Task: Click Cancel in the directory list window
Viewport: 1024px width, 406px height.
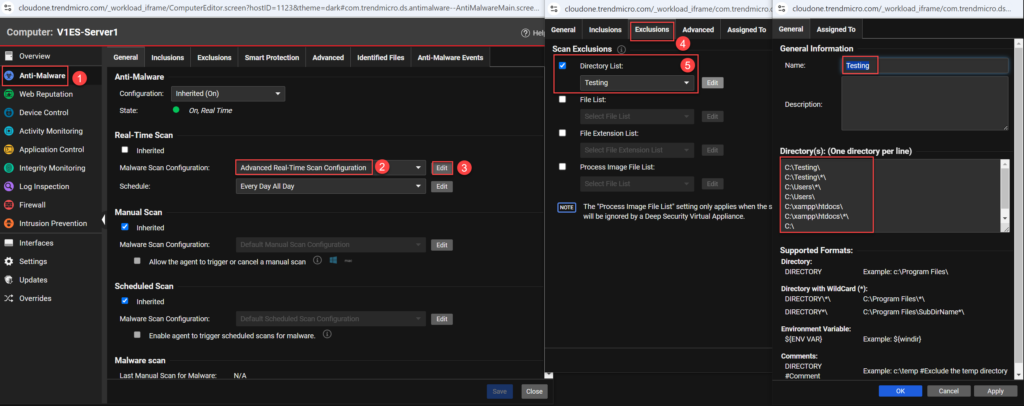Action: [x=948, y=391]
